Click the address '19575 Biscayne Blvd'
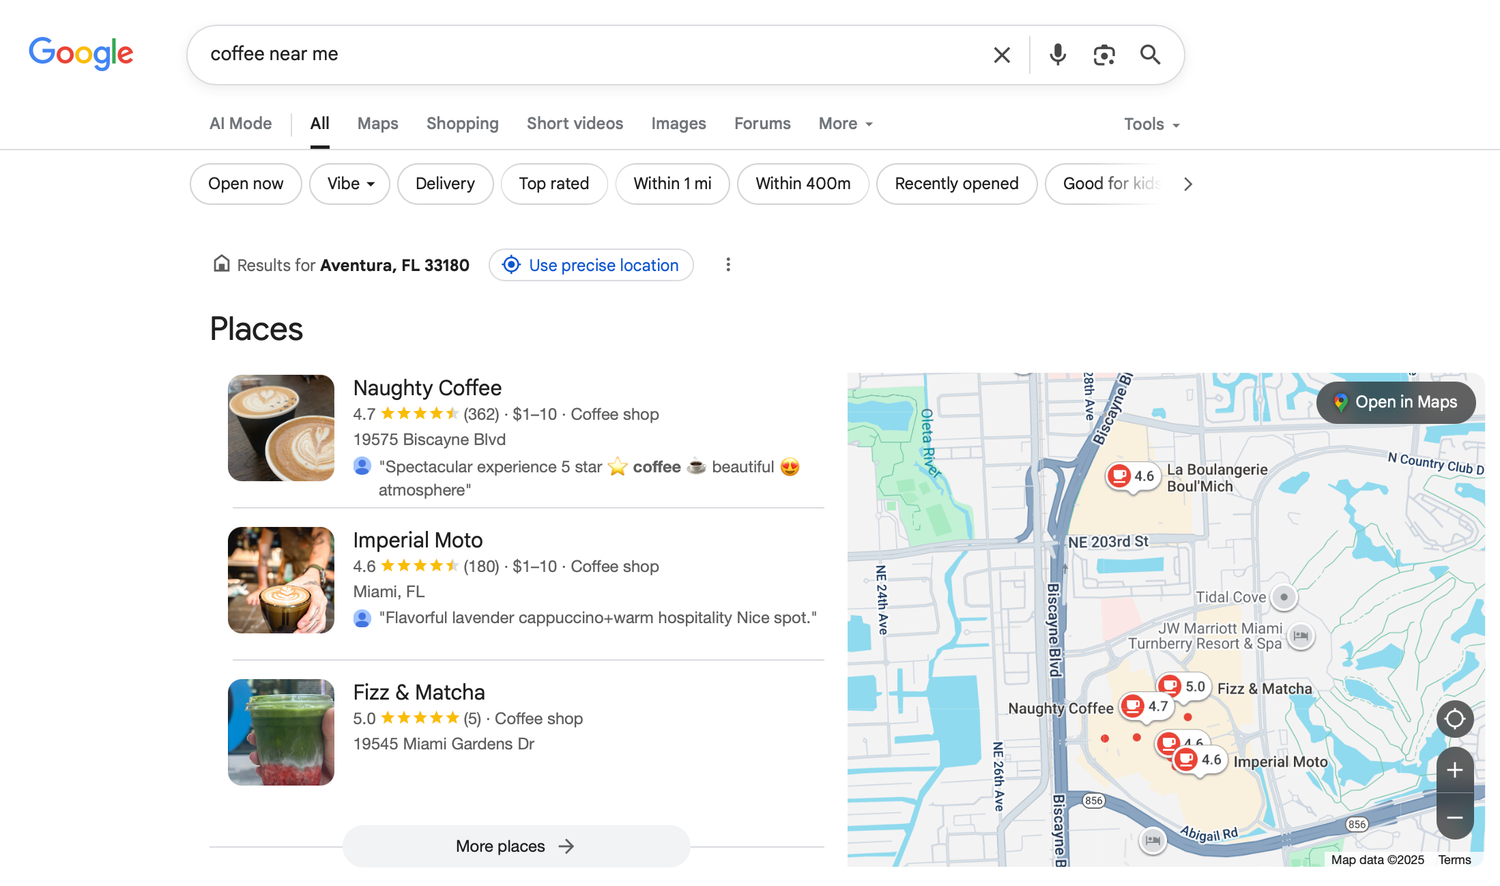This screenshot has width=1500, height=886. (429, 439)
